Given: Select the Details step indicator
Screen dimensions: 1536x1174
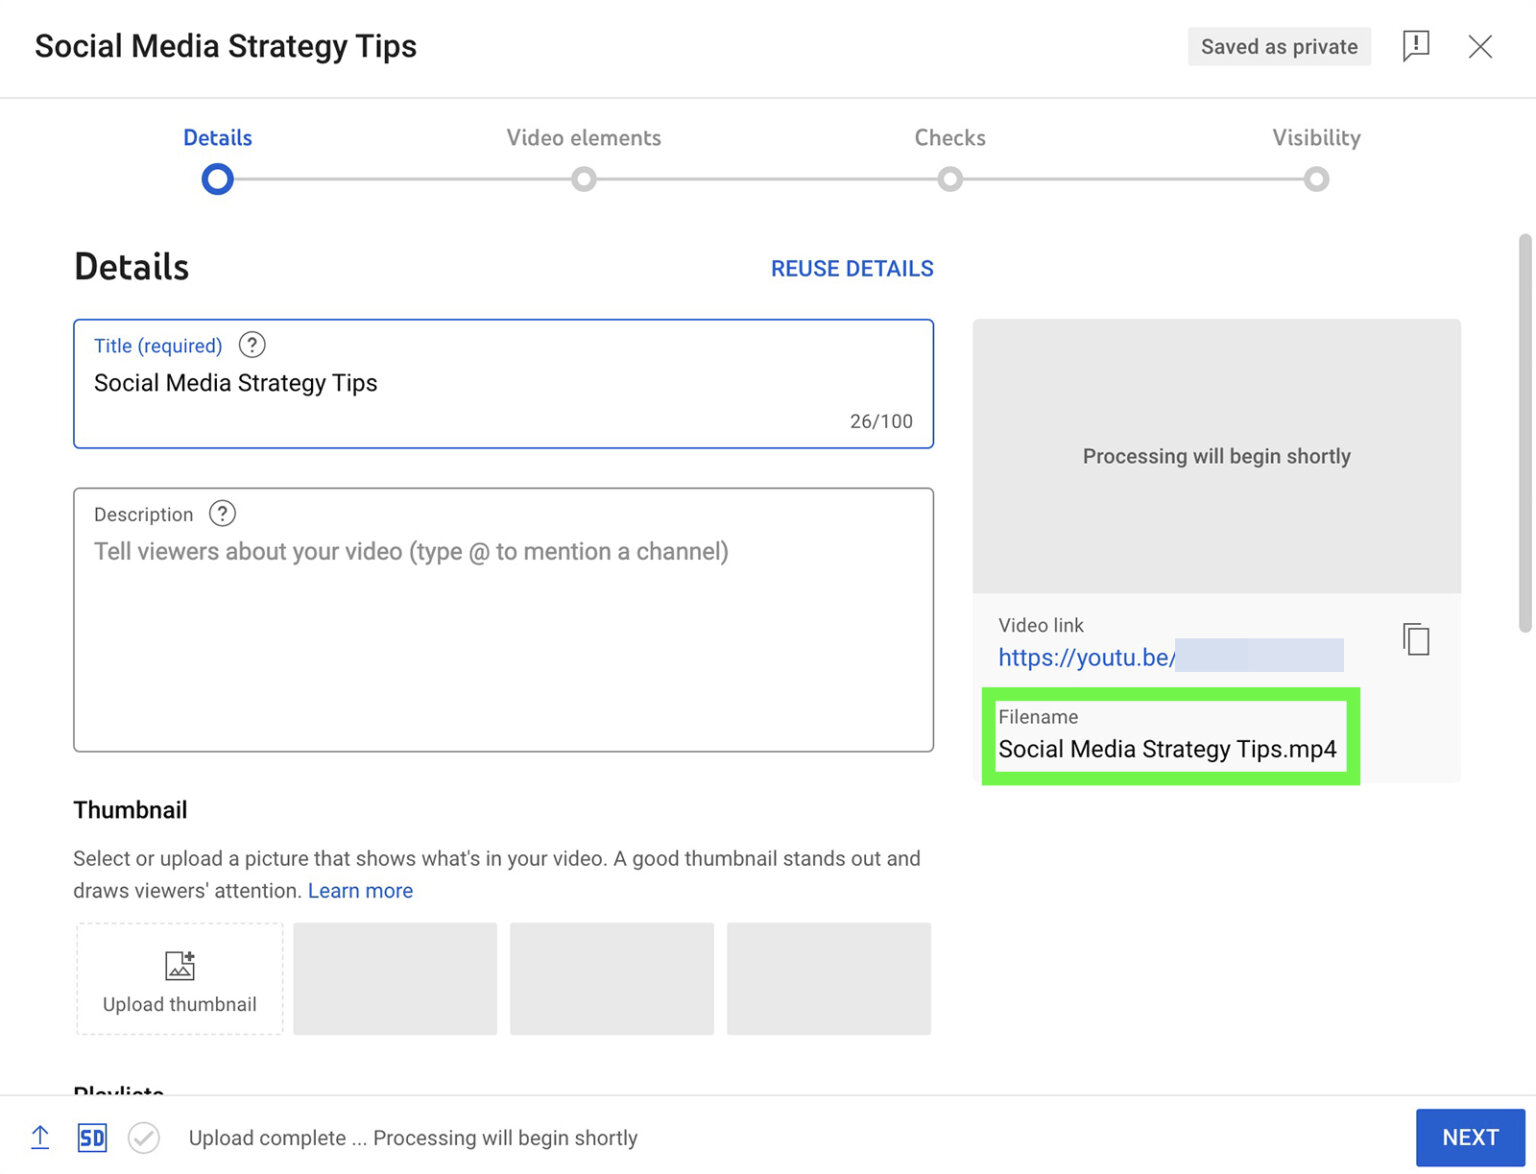Looking at the screenshot, I should 217,179.
